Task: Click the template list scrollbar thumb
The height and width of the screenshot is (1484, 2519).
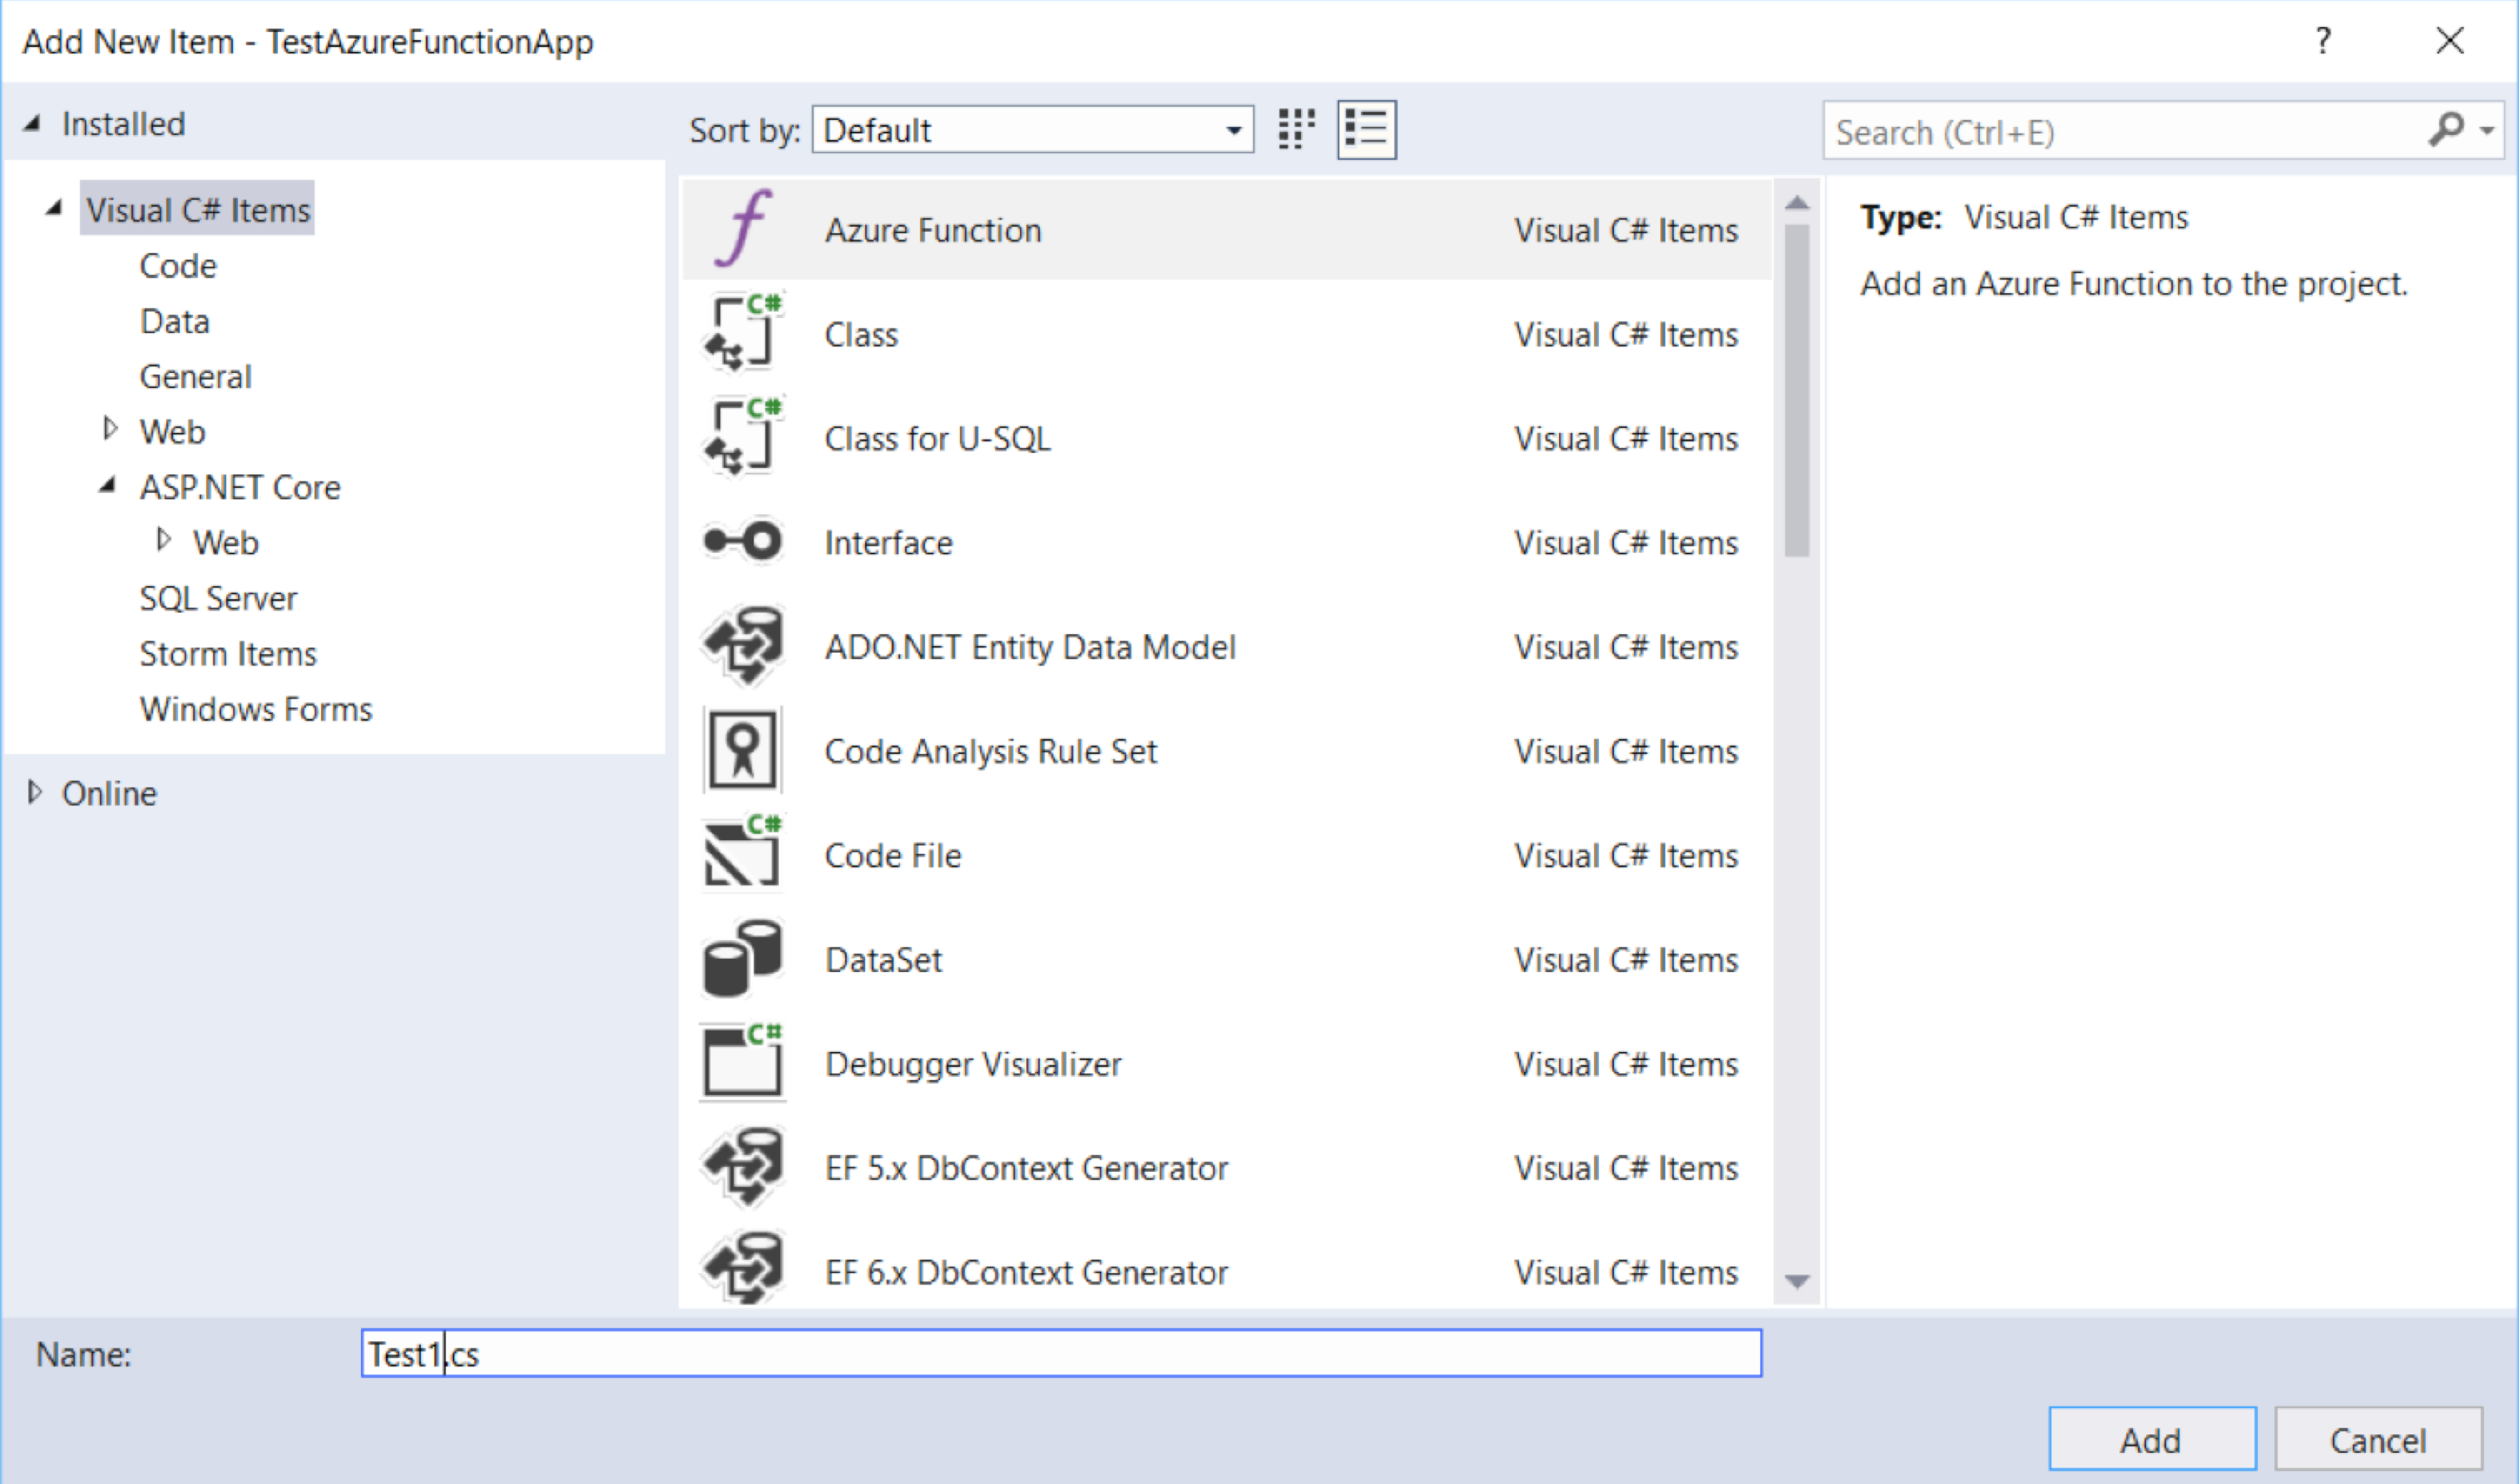Action: tap(1796, 390)
